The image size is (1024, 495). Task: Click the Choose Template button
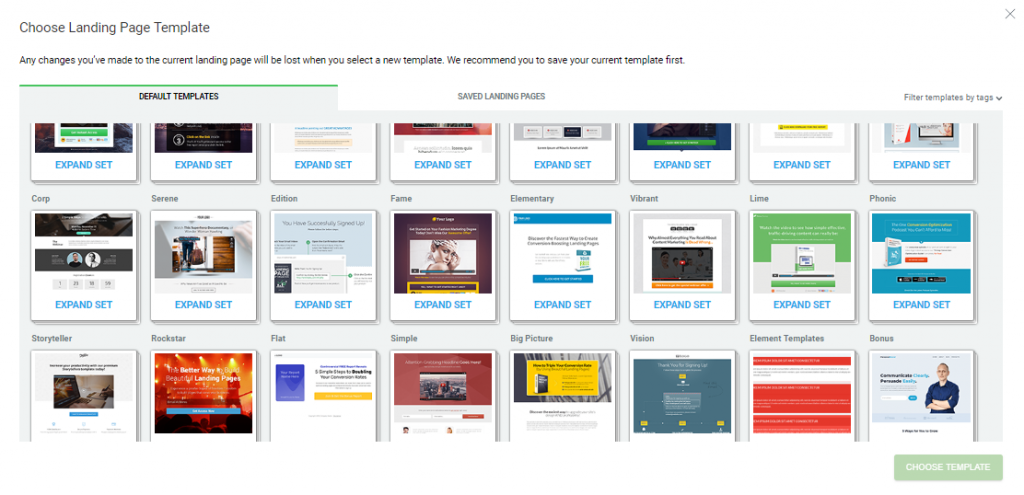click(x=948, y=467)
